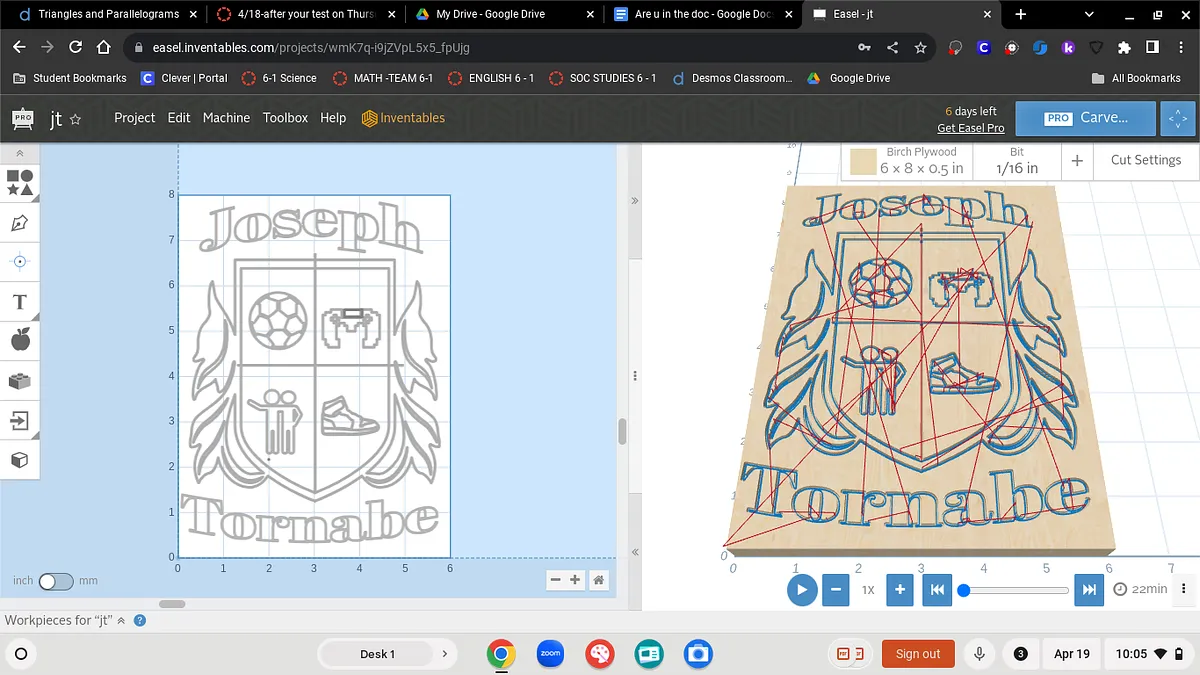The image size is (1200, 675).
Task: Click the Import file icon
Action: click(20, 420)
